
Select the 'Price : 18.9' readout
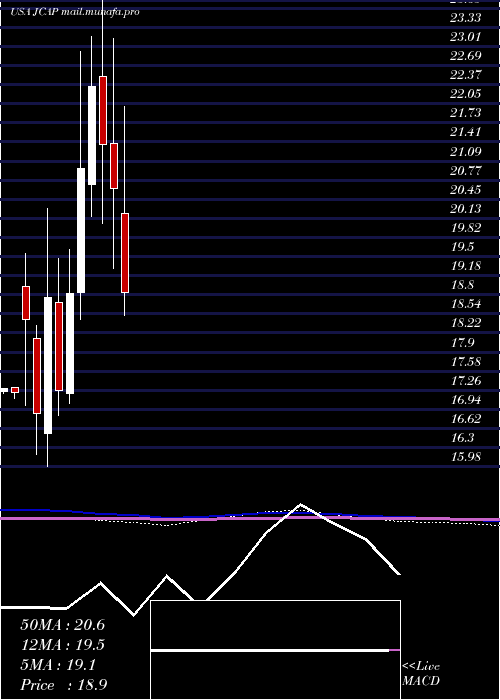[63, 685]
